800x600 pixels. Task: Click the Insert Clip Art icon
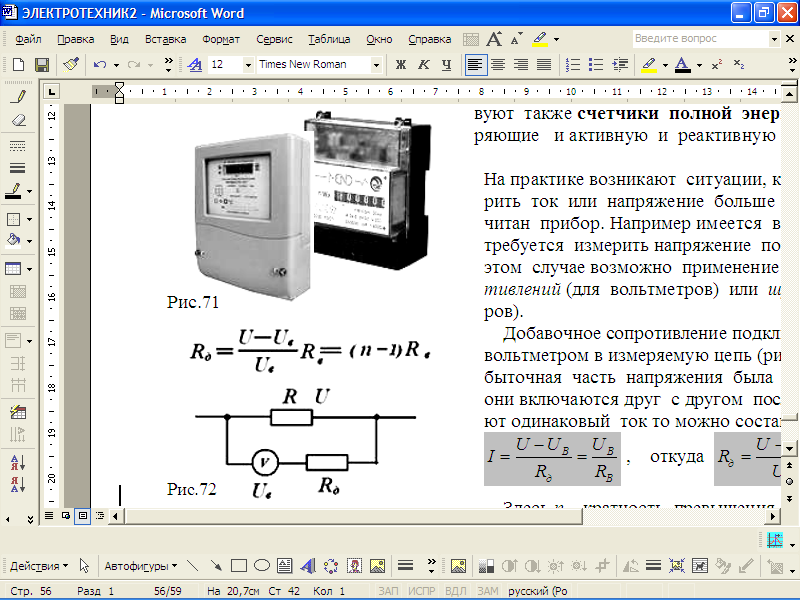point(354,566)
